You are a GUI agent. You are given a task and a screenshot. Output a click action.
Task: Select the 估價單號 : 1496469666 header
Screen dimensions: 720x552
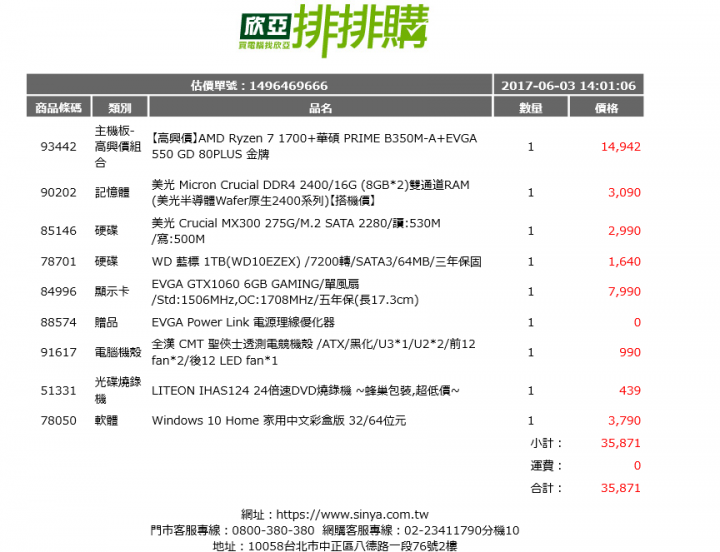coord(259,85)
